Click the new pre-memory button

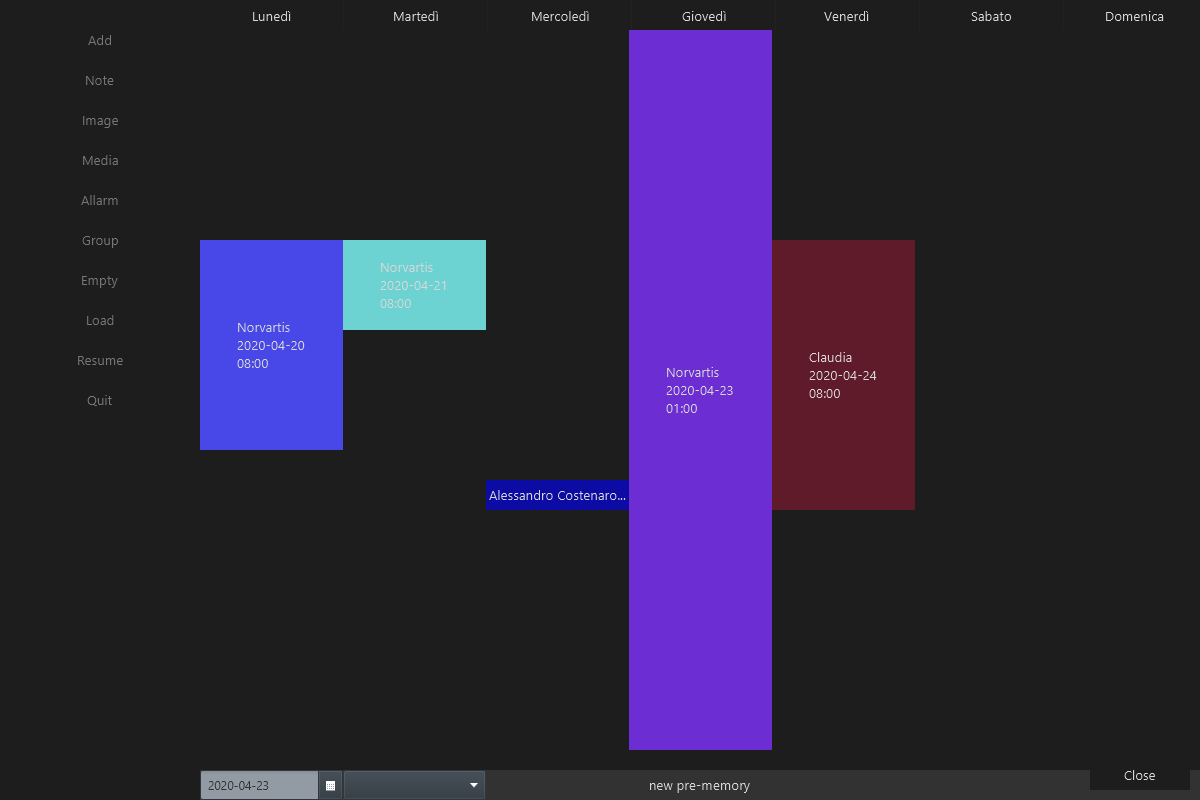point(699,785)
